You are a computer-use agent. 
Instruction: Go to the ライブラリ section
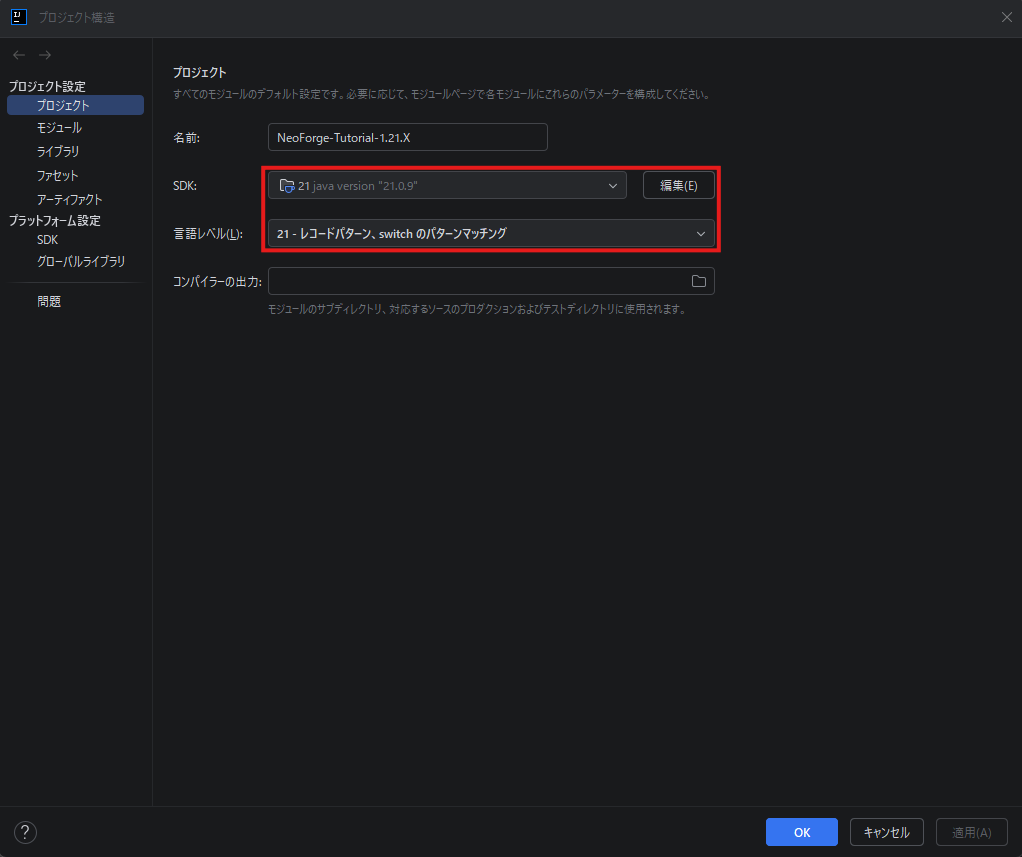[x=58, y=152]
